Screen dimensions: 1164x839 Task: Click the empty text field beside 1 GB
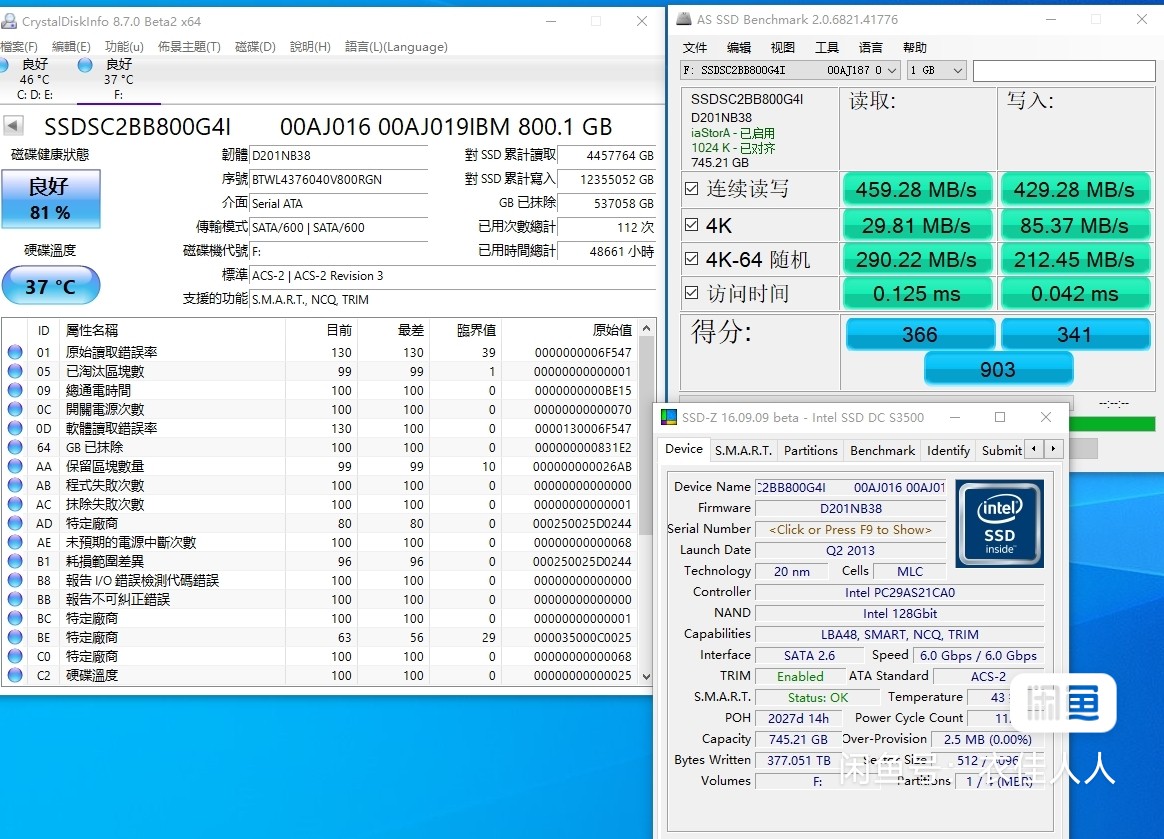click(1064, 71)
